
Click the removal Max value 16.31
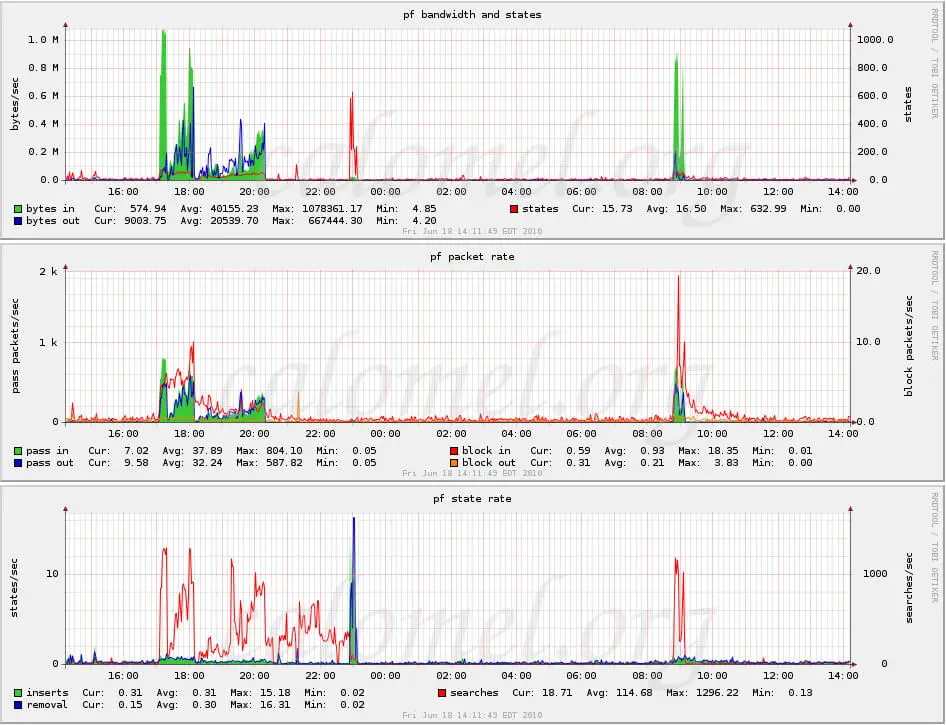coord(275,704)
